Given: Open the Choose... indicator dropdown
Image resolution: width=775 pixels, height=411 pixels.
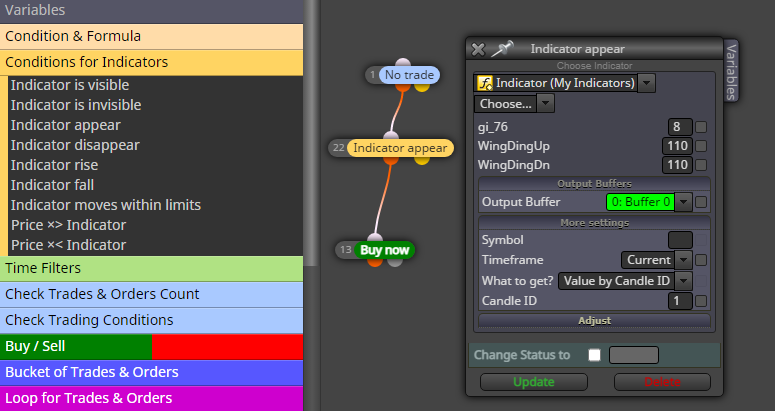Looking at the screenshot, I should pyautogui.click(x=545, y=104).
